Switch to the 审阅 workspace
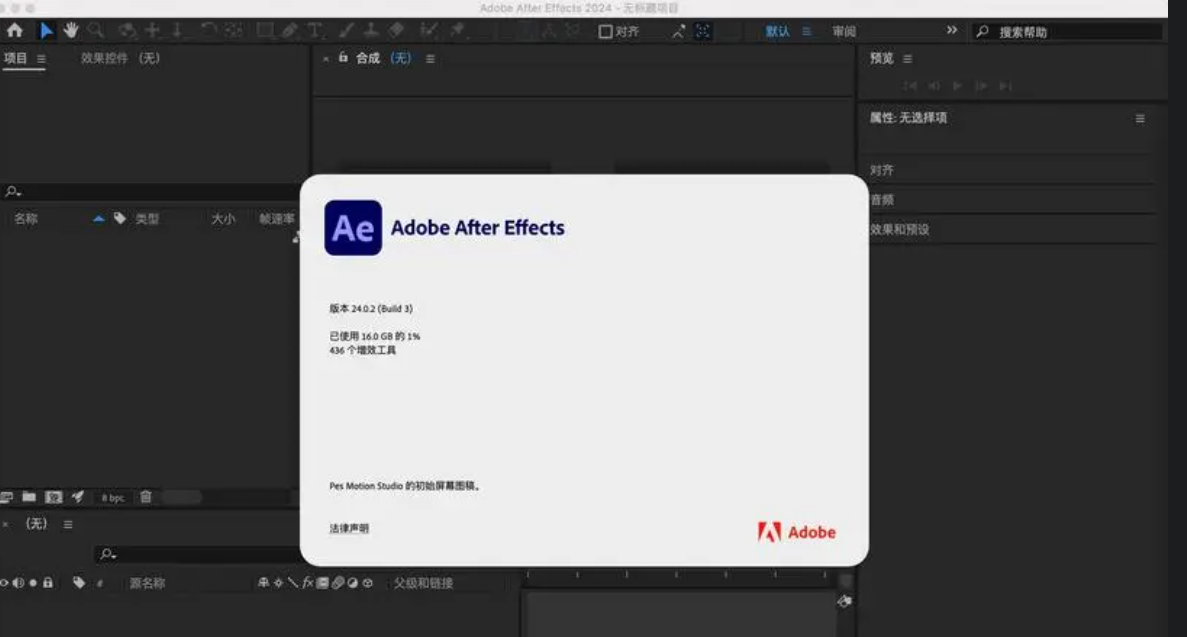The width and height of the screenshot is (1187, 637). 843,30
